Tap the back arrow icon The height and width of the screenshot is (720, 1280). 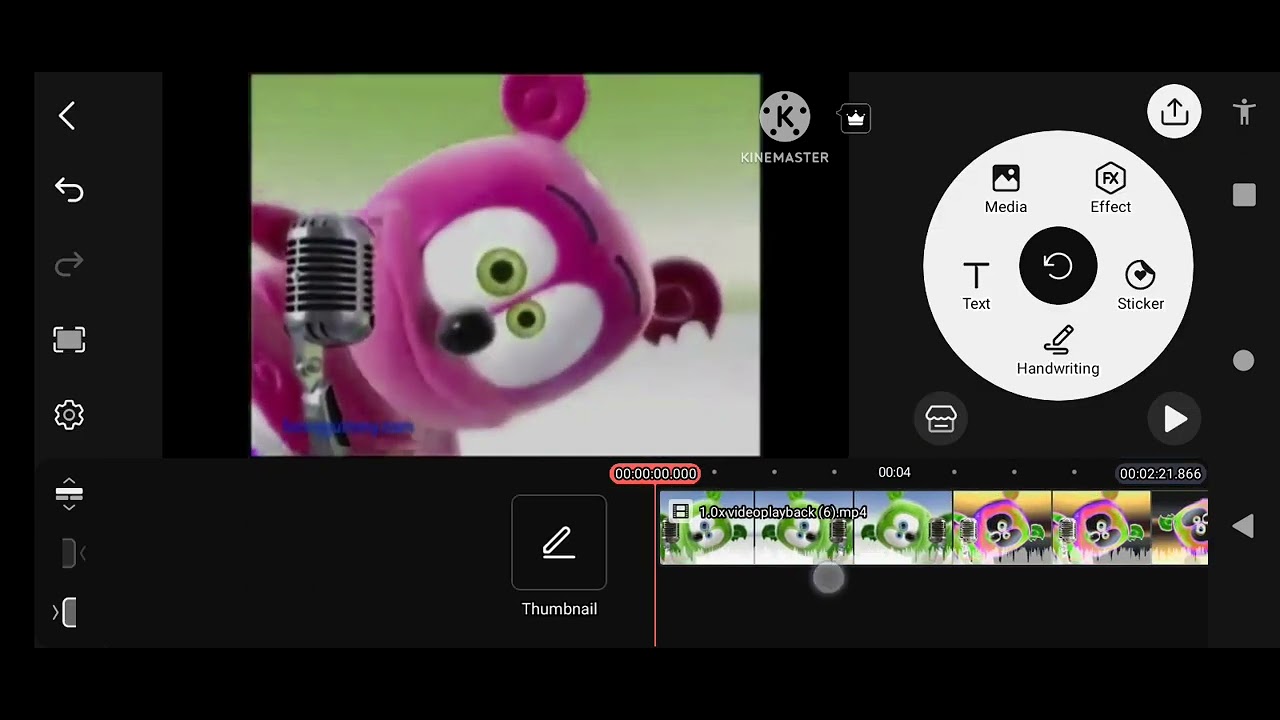coord(67,116)
